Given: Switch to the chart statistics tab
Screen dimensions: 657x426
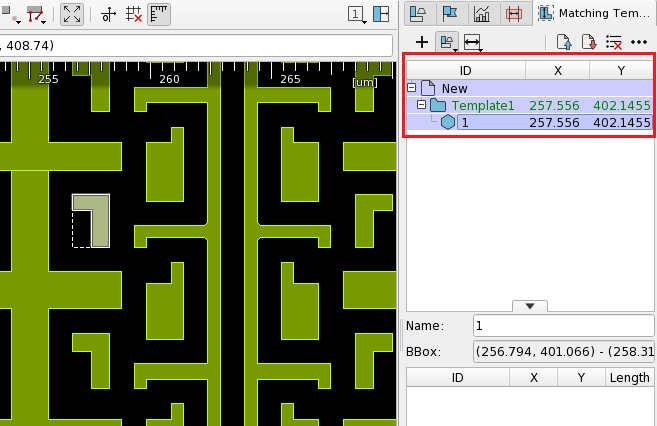Looking at the screenshot, I should pyautogui.click(x=482, y=14).
